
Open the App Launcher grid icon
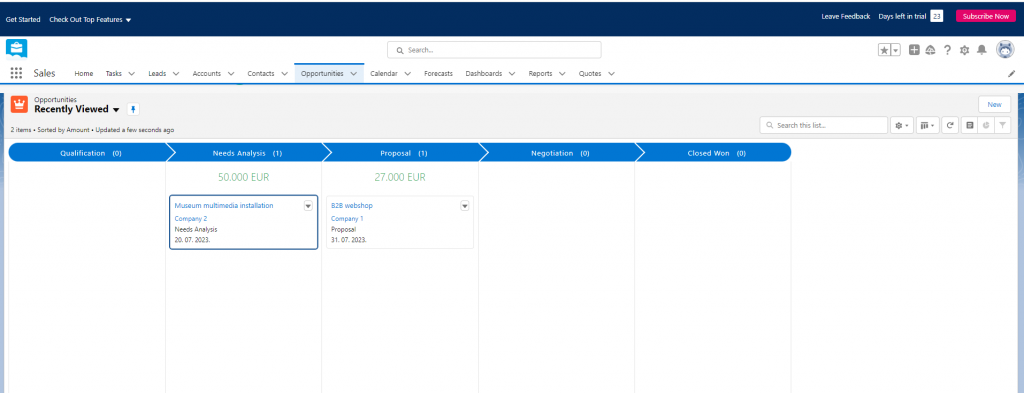click(x=16, y=73)
